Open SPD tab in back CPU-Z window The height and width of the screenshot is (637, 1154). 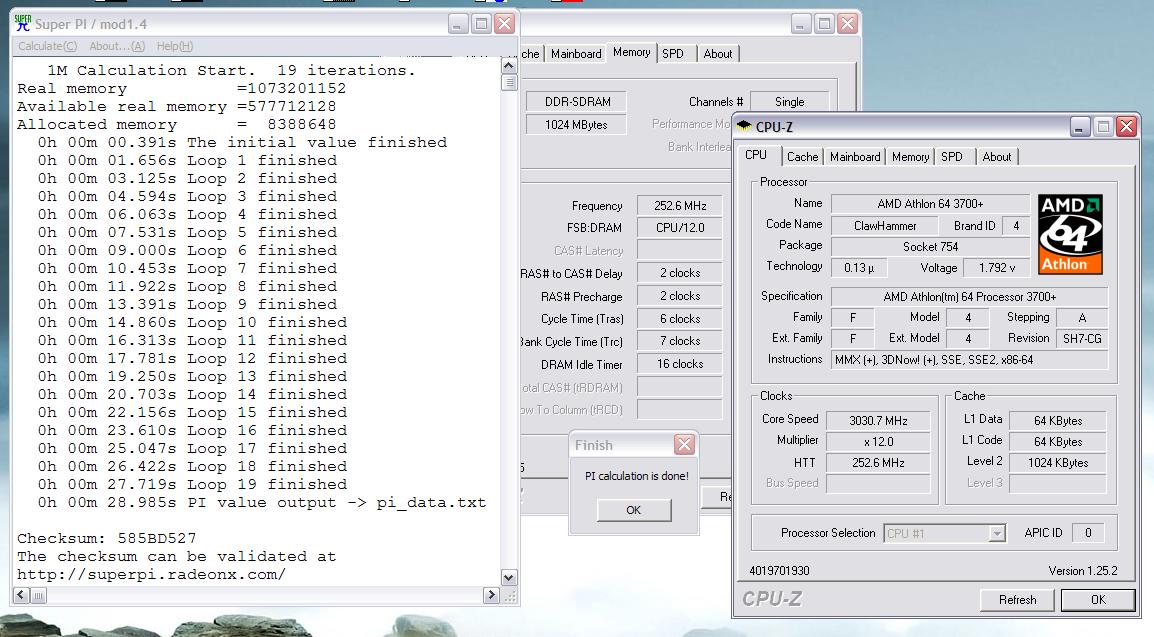(x=673, y=54)
